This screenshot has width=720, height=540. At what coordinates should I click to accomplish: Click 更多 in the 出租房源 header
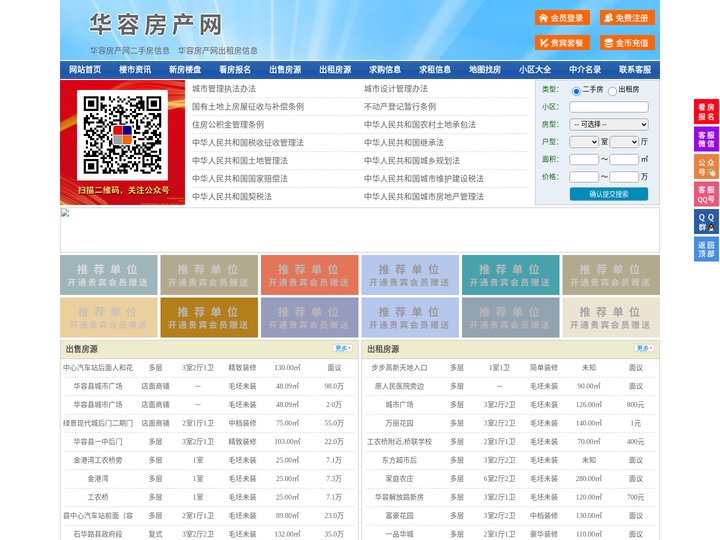[x=644, y=349]
